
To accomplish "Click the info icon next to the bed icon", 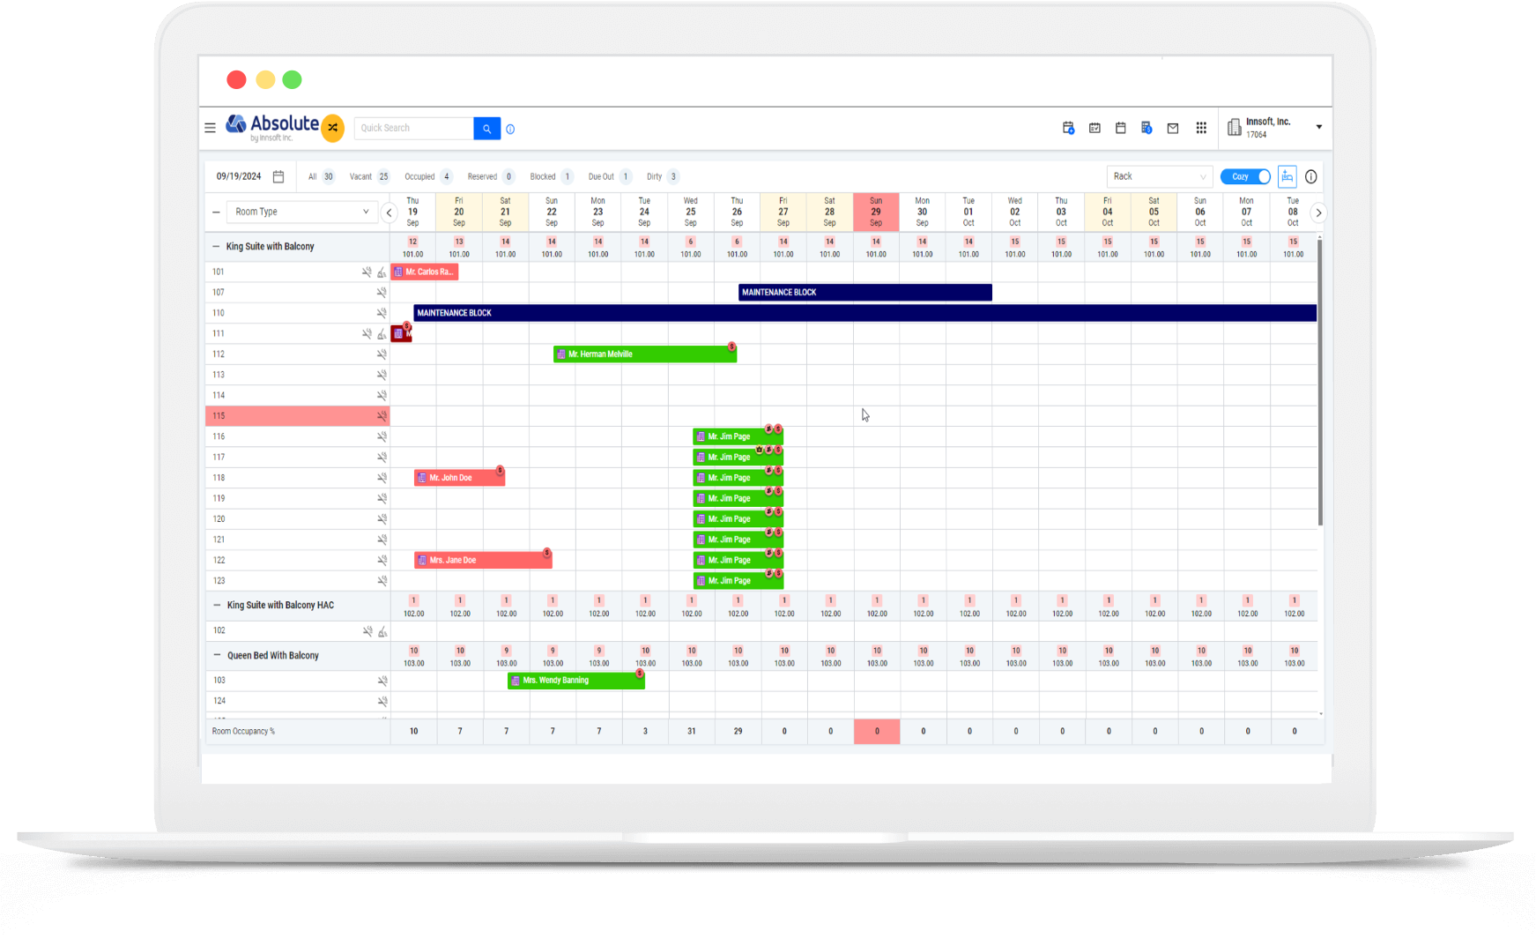I will point(1311,176).
